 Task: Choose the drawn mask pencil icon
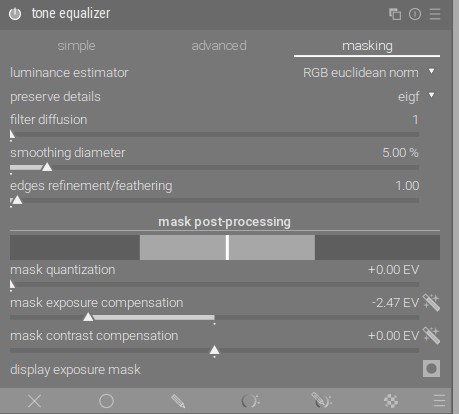(178, 401)
